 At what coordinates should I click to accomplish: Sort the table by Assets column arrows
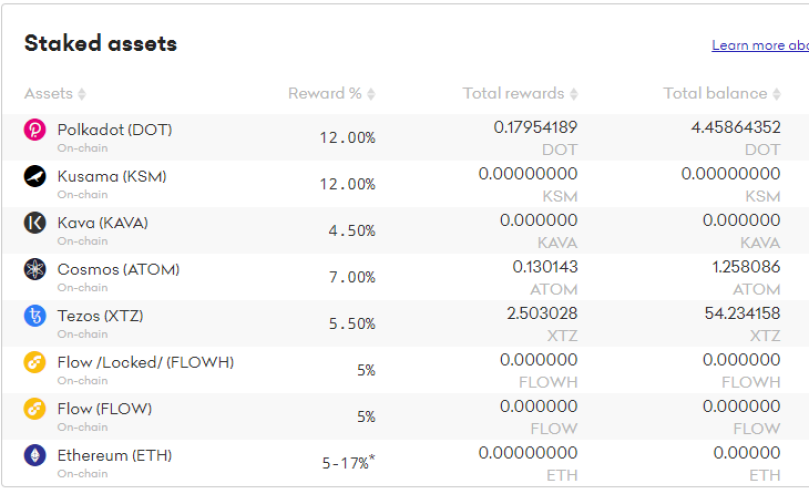[82, 94]
